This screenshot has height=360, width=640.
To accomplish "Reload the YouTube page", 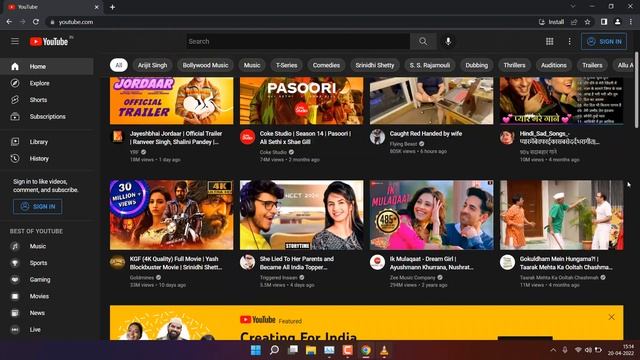I will point(36,22).
